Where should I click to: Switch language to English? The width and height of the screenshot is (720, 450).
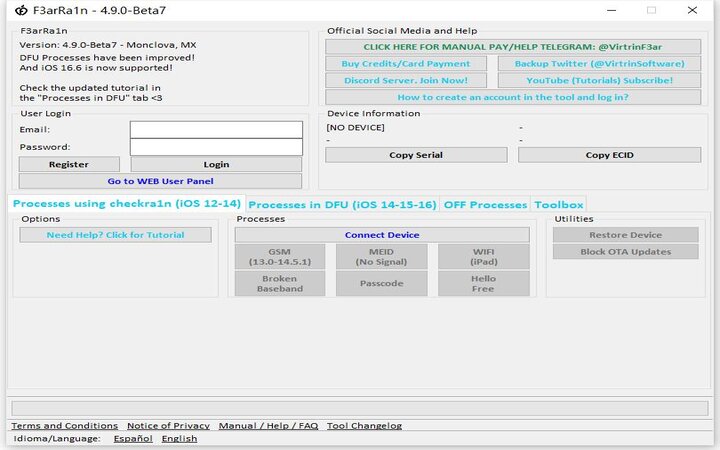click(180, 439)
